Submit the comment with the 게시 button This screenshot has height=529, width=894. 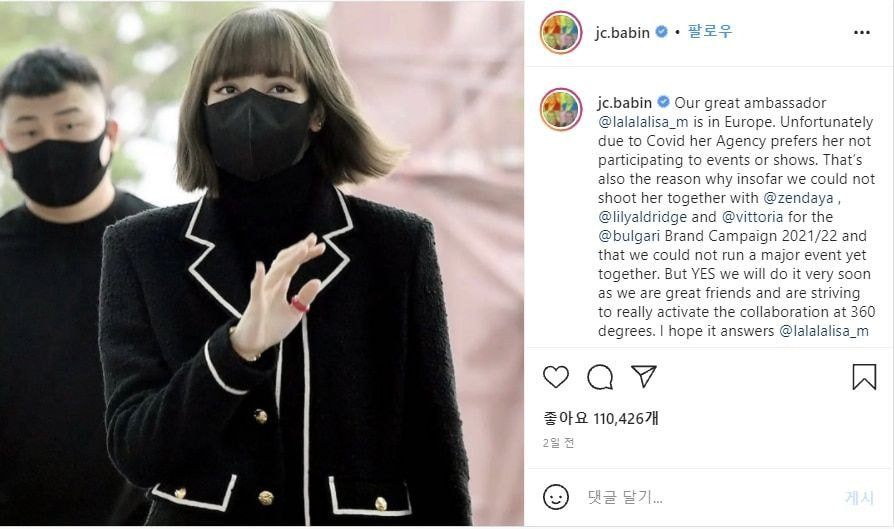coord(859,498)
